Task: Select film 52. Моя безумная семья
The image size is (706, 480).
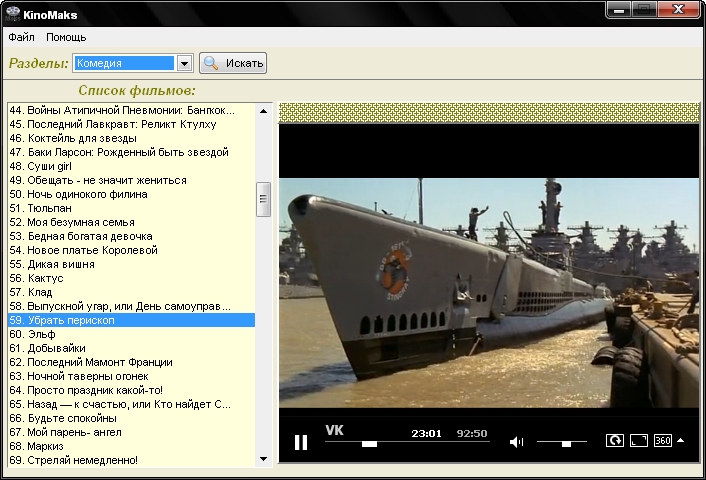Action: pyautogui.click(x=131, y=222)
